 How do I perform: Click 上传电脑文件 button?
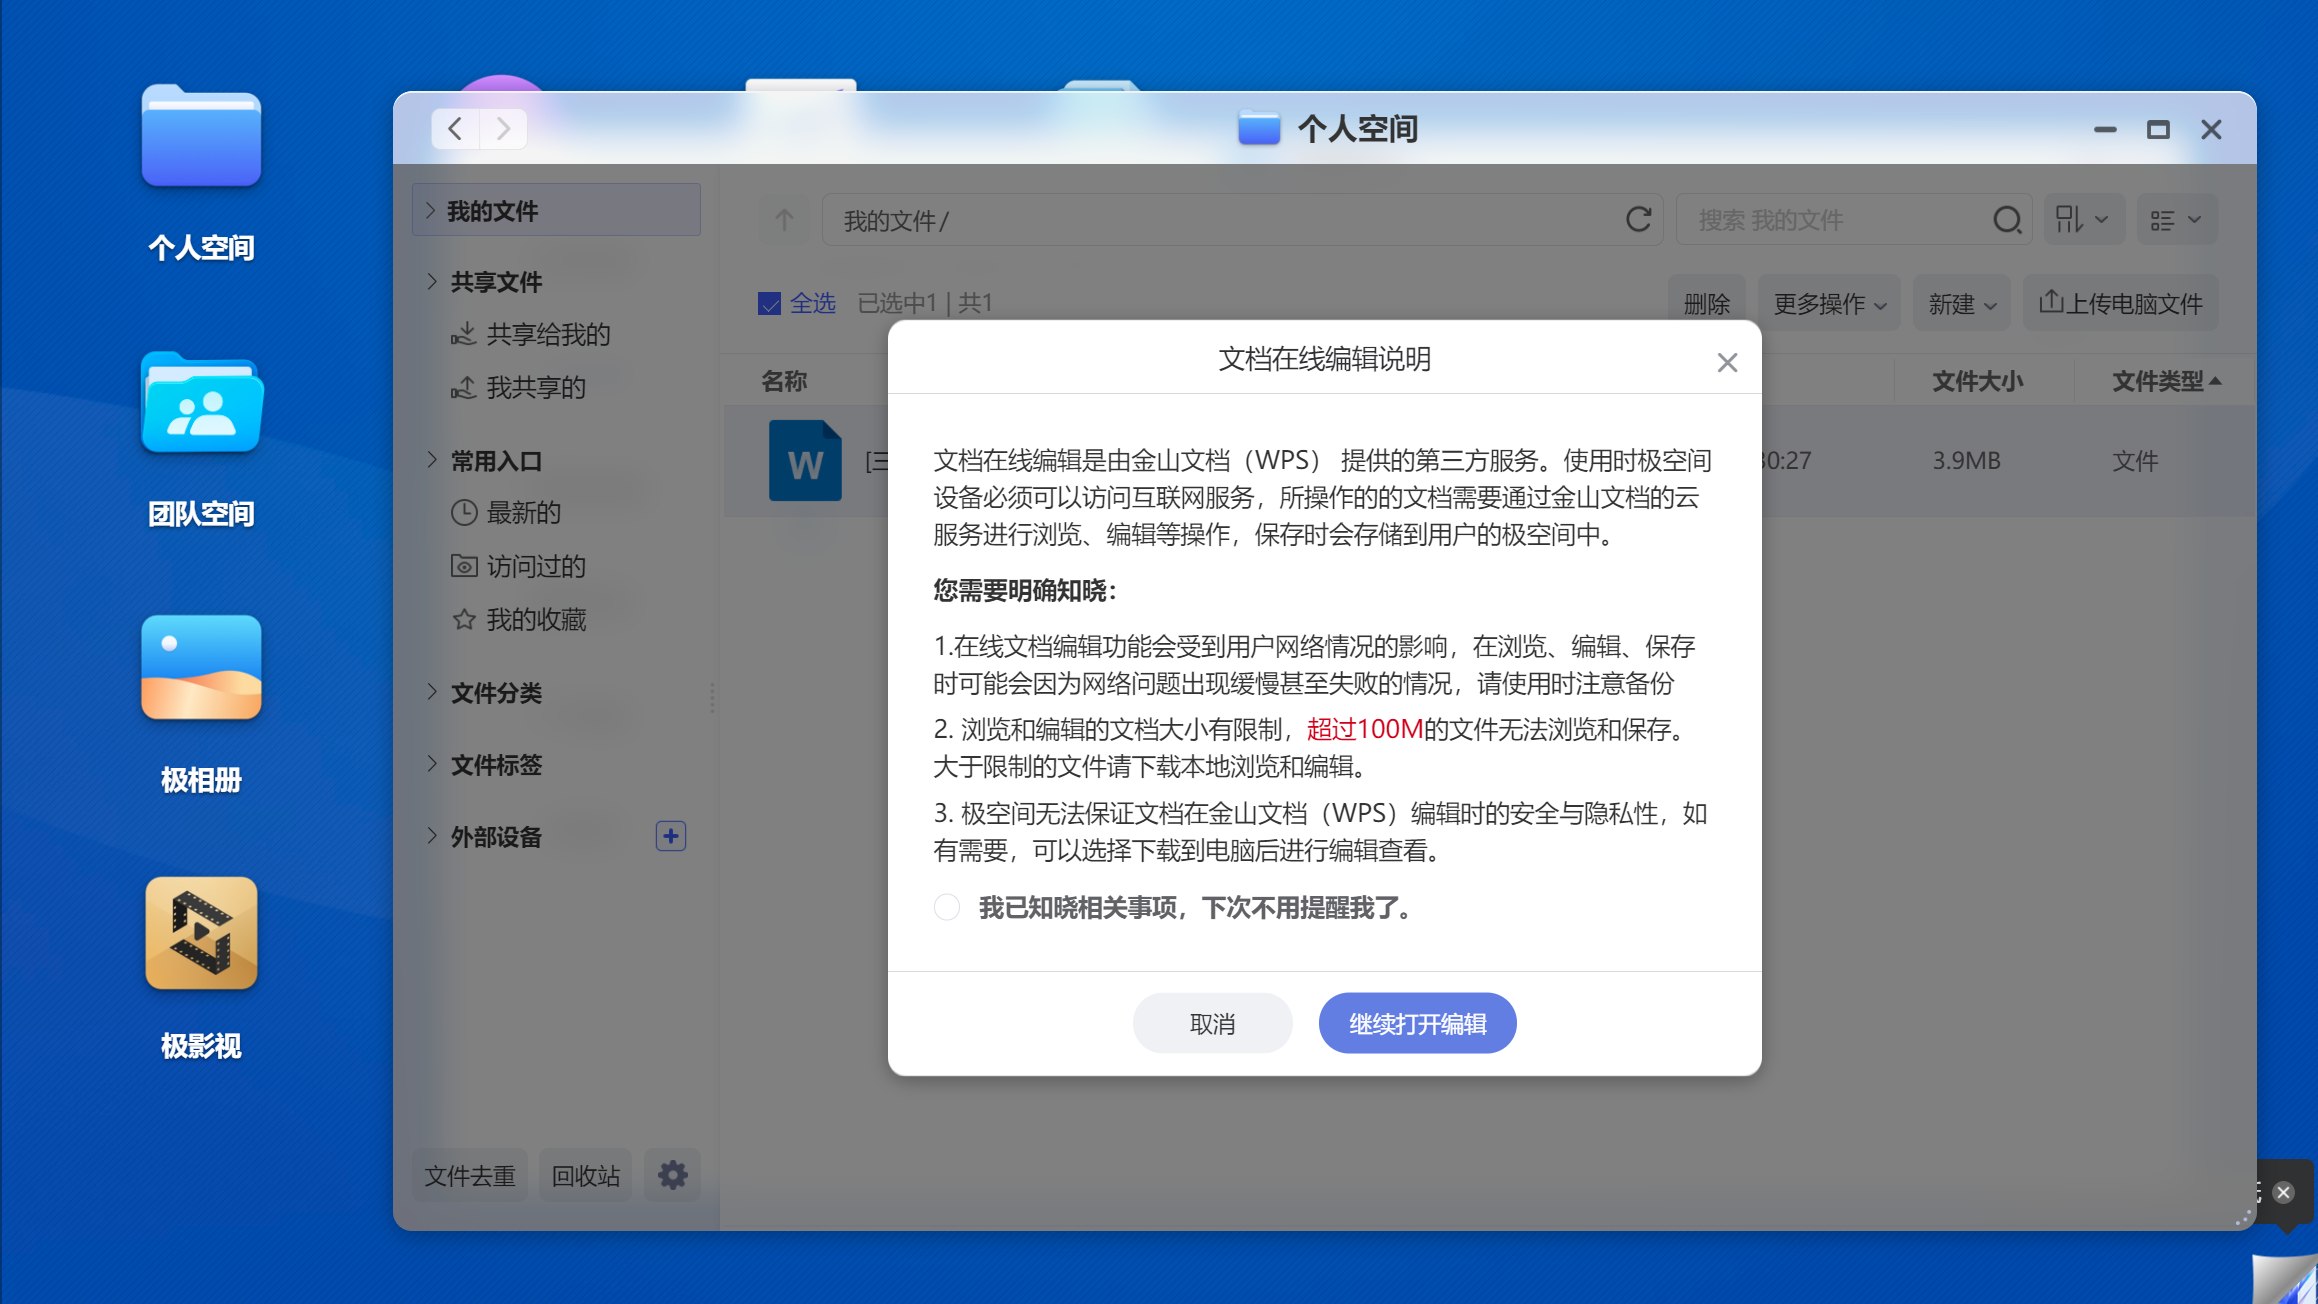tap(2121, 303)
